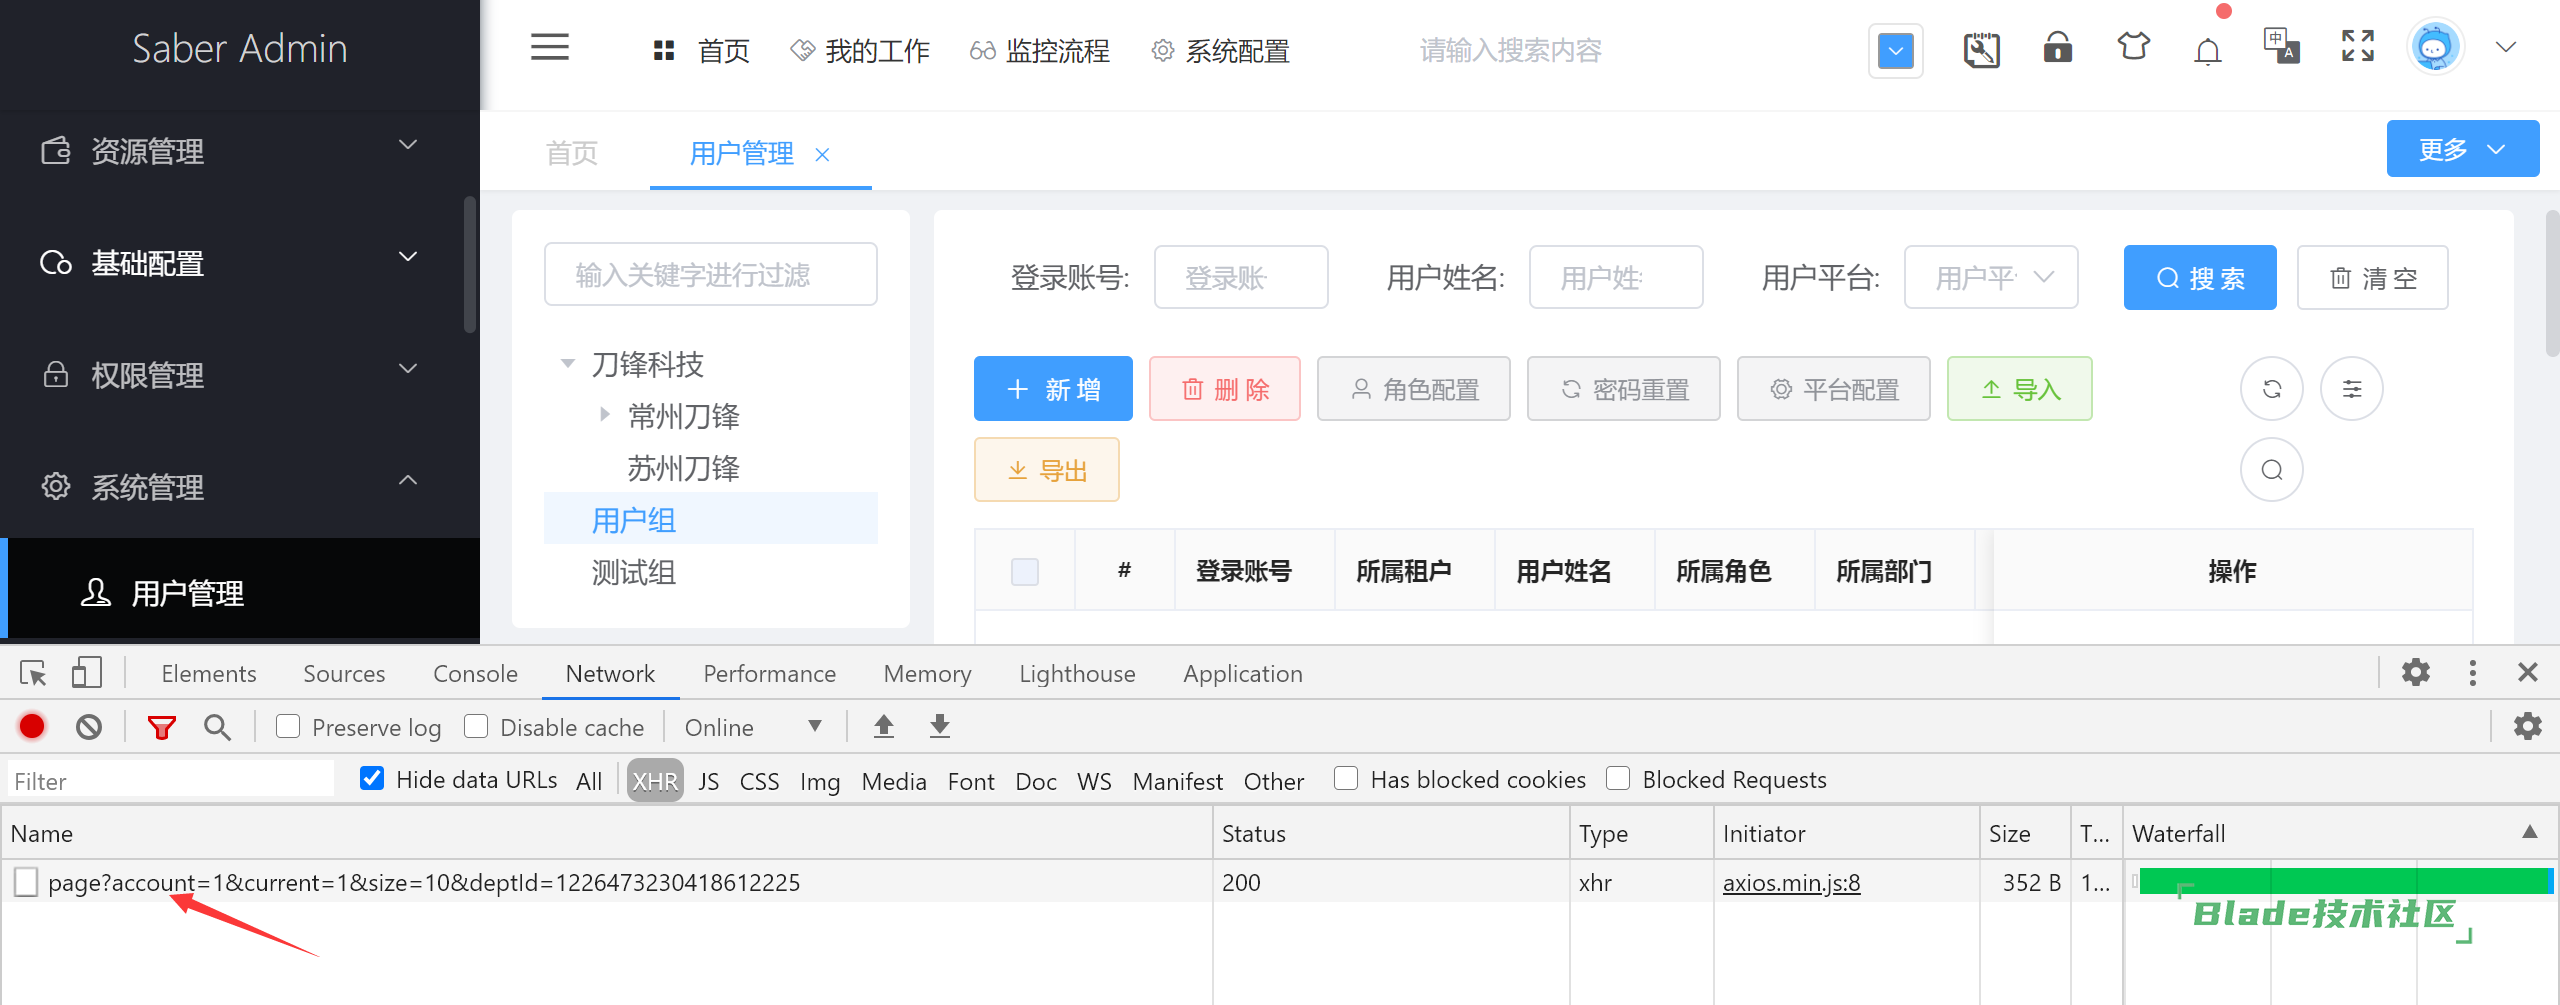Image resolution: width=2560 pixels, height=1005 pixels.
Task: Click the 删除 button
Action: [x=1225, y=388]
